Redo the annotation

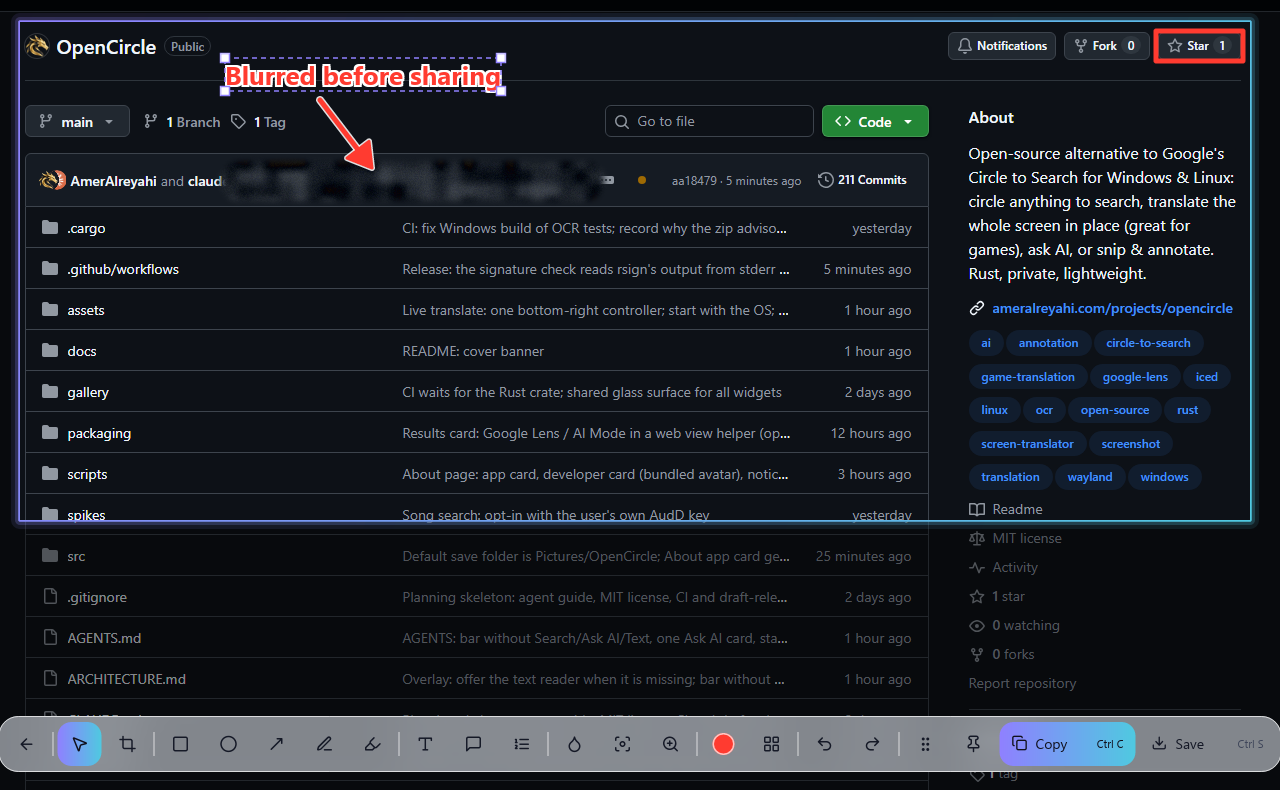(x=872, y=744)
